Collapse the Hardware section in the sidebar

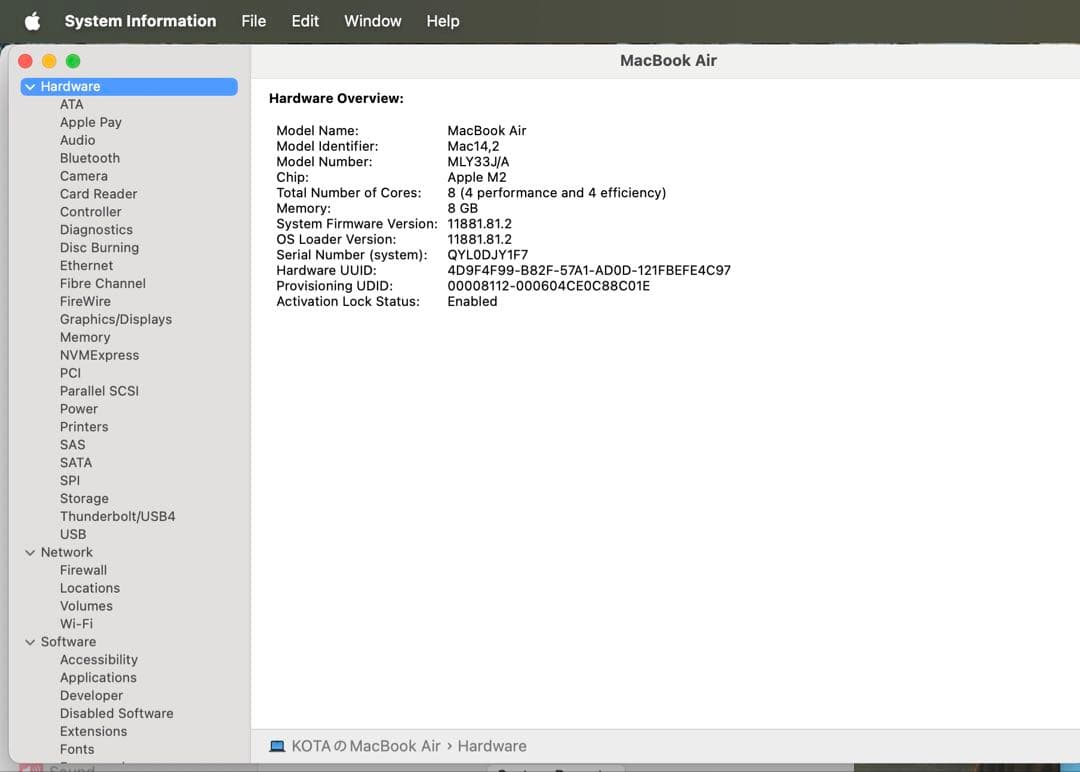coord(28,86)
